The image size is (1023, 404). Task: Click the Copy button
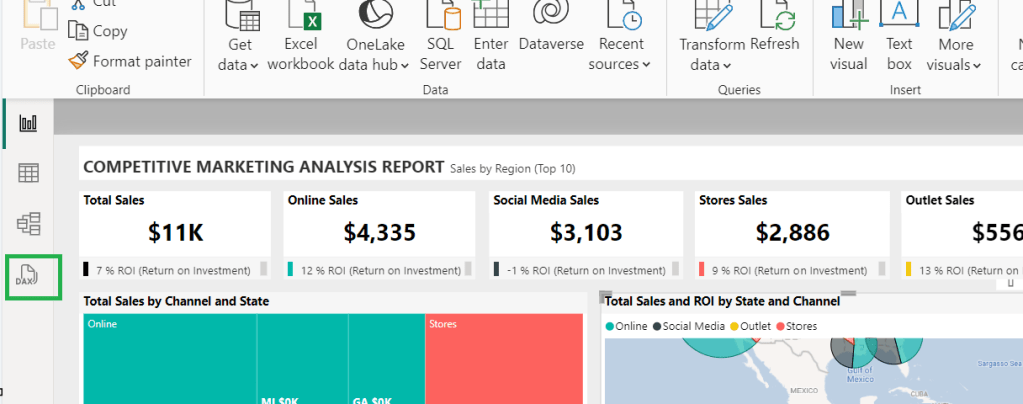pyautogui.click(x=98, y=31)
